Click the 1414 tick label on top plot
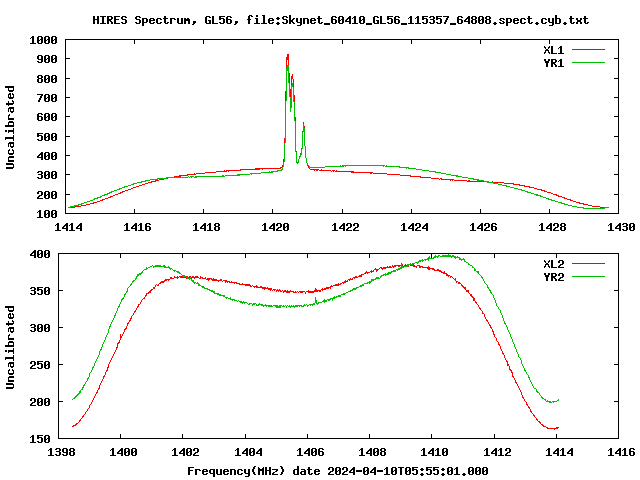 68,227
